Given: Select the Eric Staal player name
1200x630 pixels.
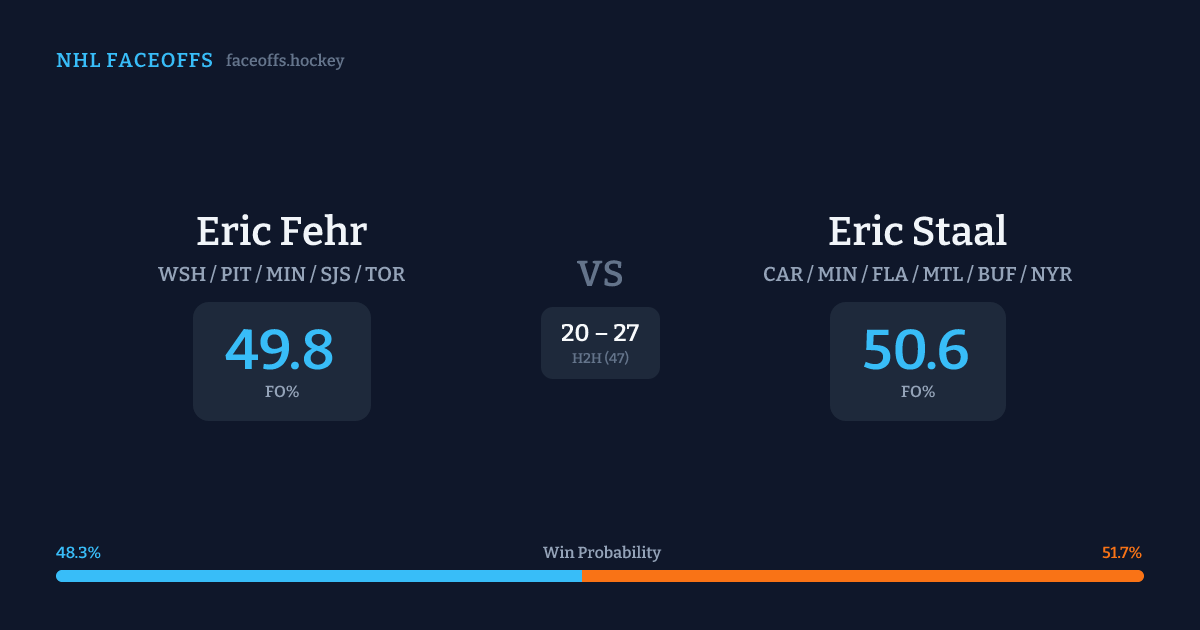Looking at the screenshot, I should 917,231.
